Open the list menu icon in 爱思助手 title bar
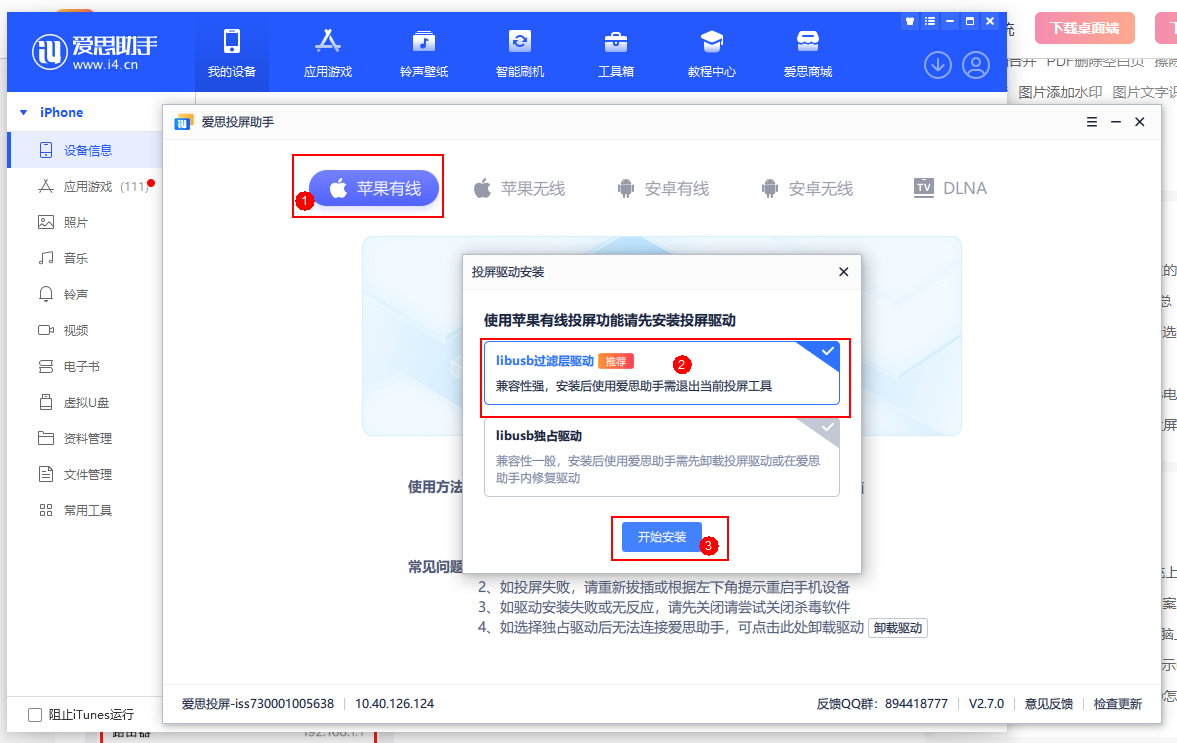This screenshot has width=1177, height=743. point(930,21)
